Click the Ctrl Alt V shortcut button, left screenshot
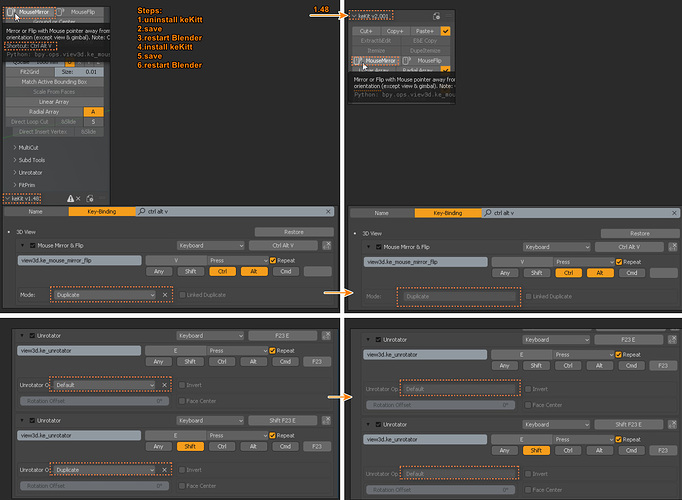The image size is (682, 500). point(283,246)
